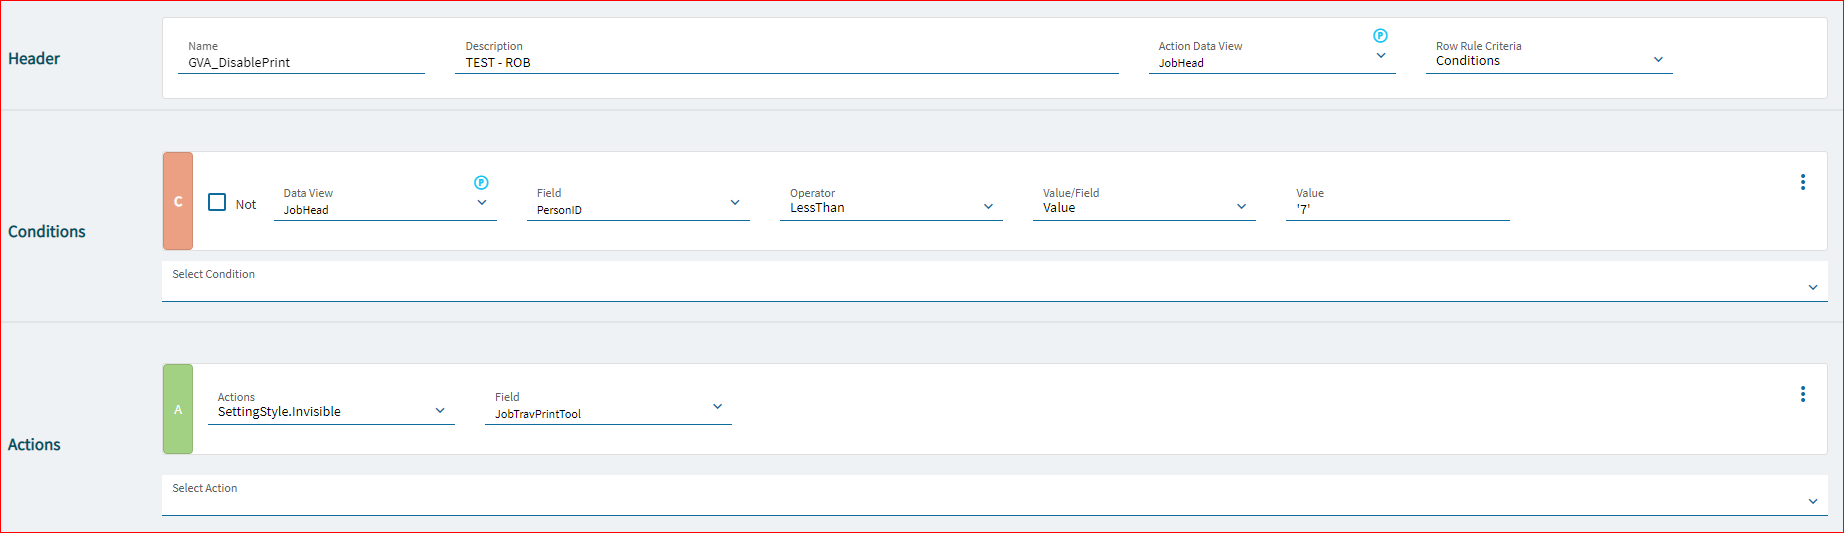The image size is (1844, 533).
Task: Click the Conditions section label
Action: pyautogui.click(x=47, y=232)
